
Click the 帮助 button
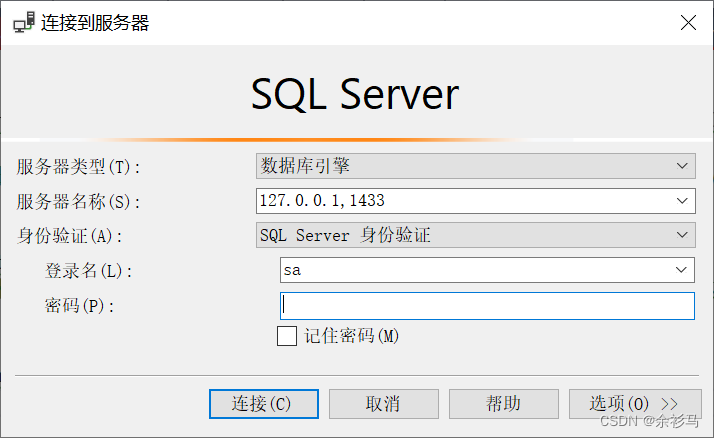click(504, 404)
